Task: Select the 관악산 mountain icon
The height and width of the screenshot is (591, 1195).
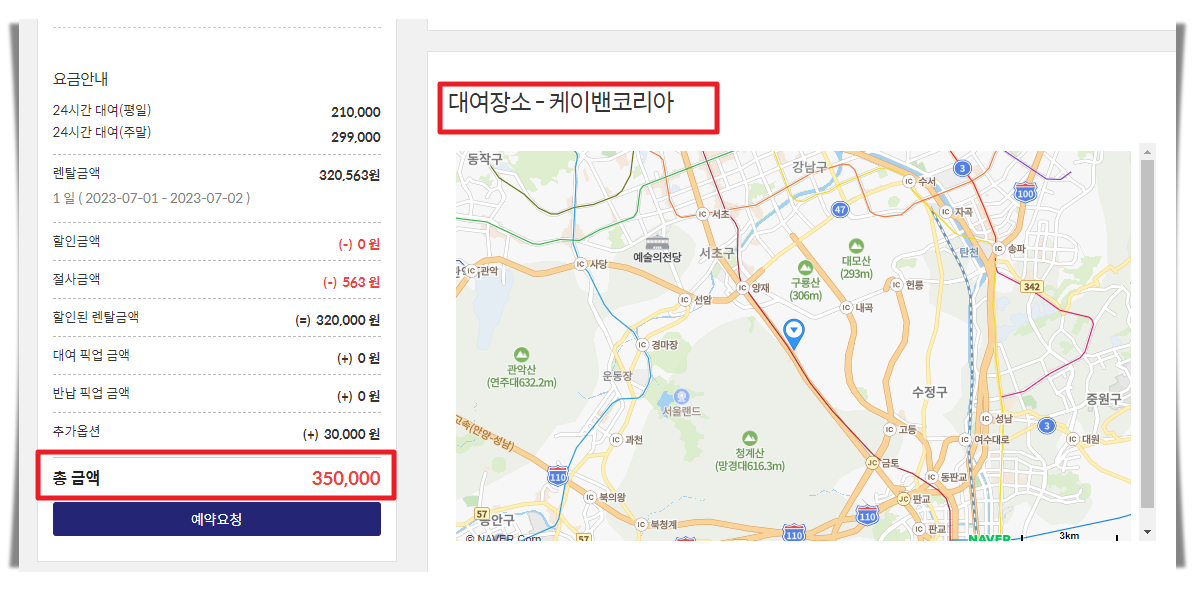Action: [x=521, y=354]
